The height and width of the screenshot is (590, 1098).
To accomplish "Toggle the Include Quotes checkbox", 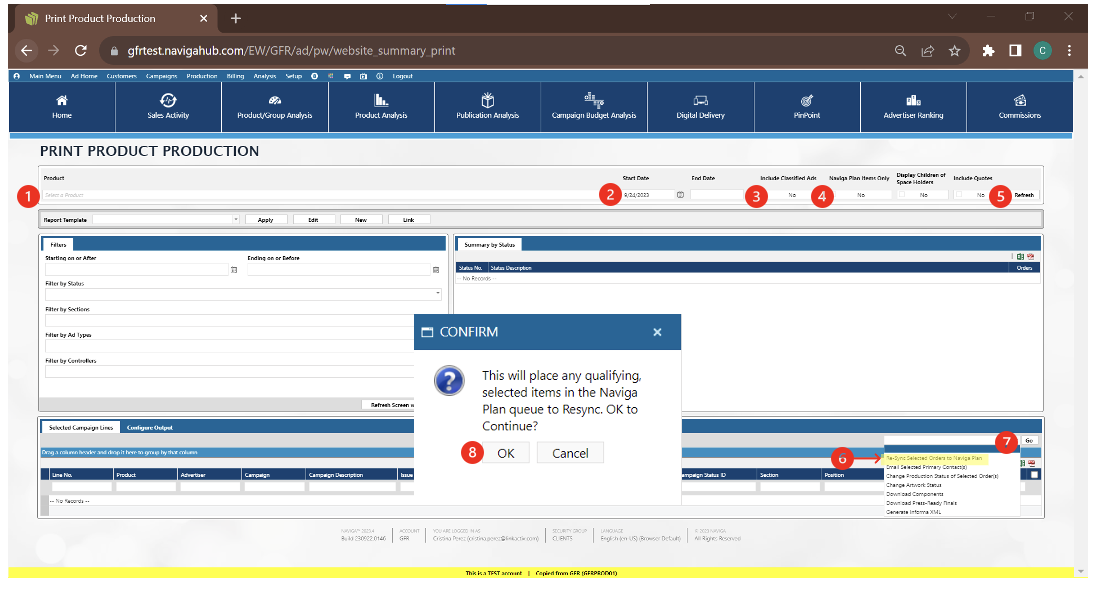I will pyautogui.click(x=959, y=195).
